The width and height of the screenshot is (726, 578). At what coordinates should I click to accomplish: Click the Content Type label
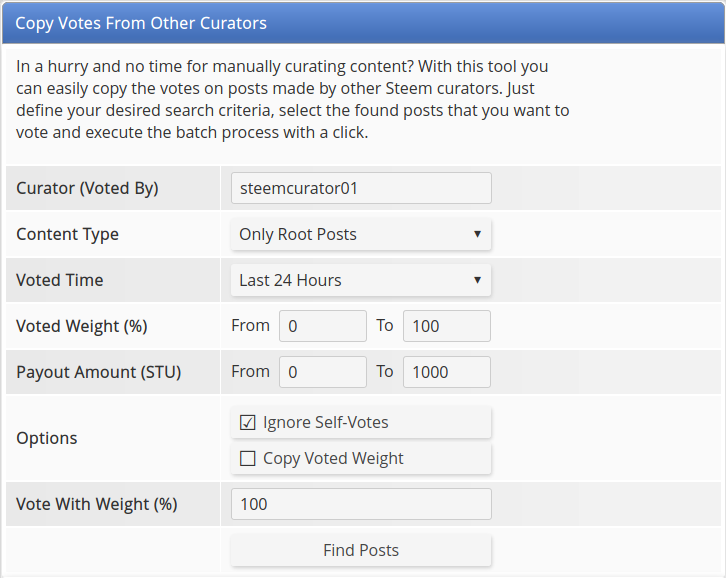67,234
